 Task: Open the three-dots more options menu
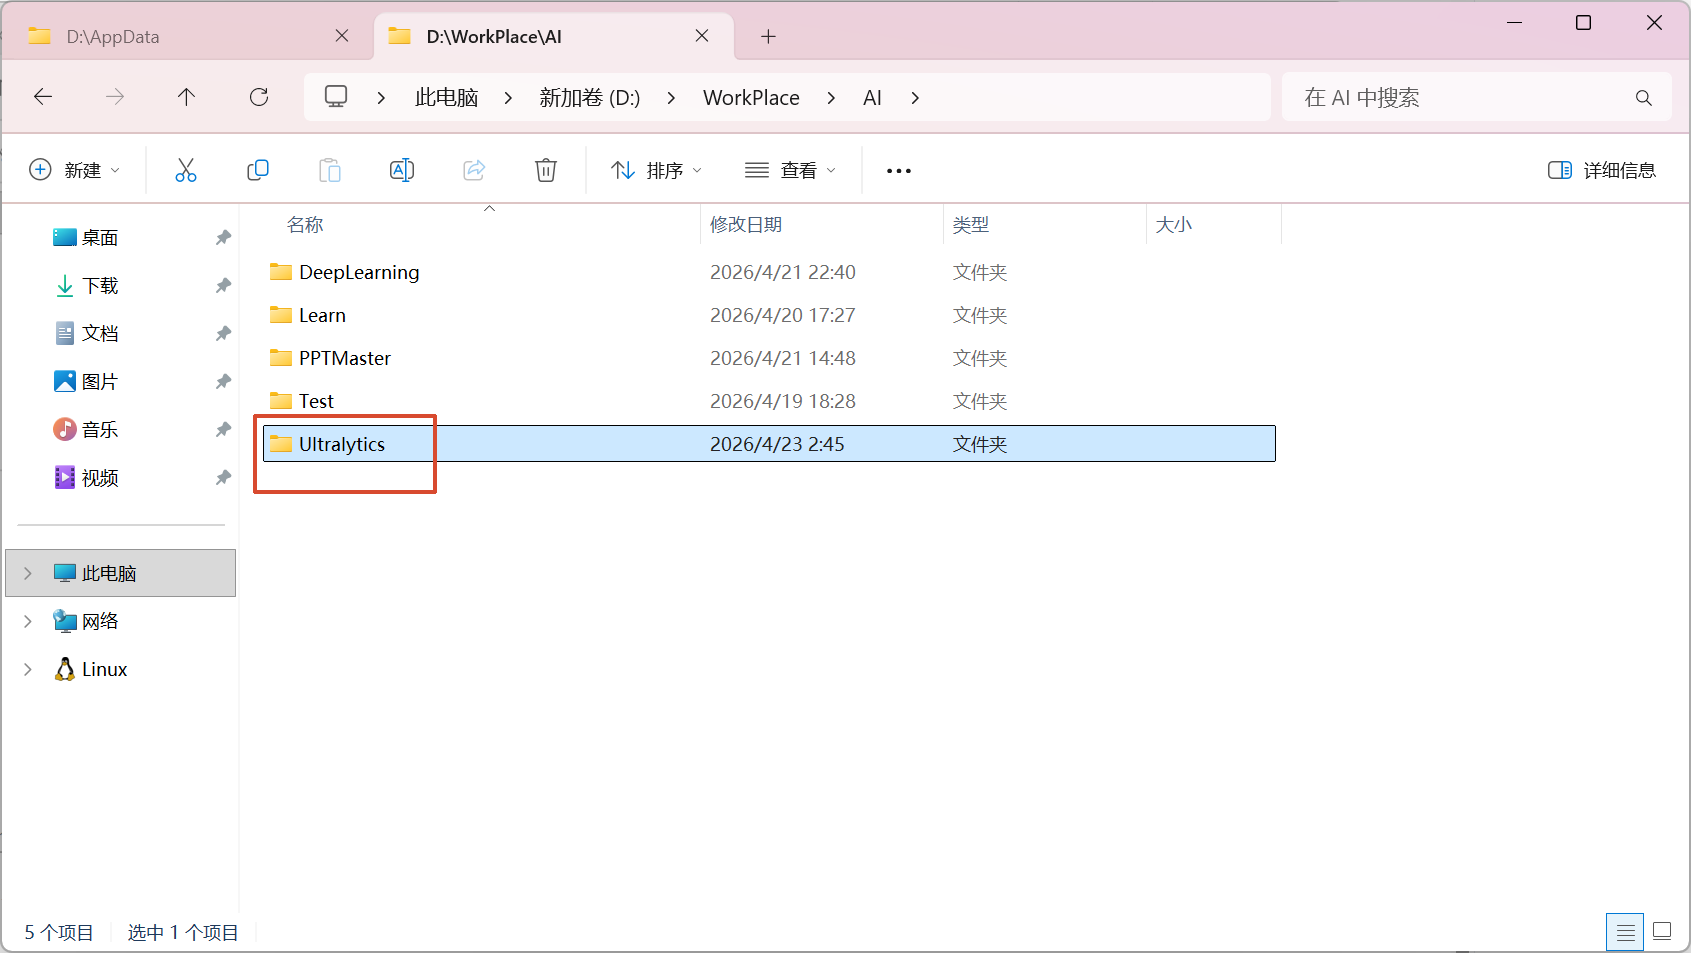coord(898,171)
